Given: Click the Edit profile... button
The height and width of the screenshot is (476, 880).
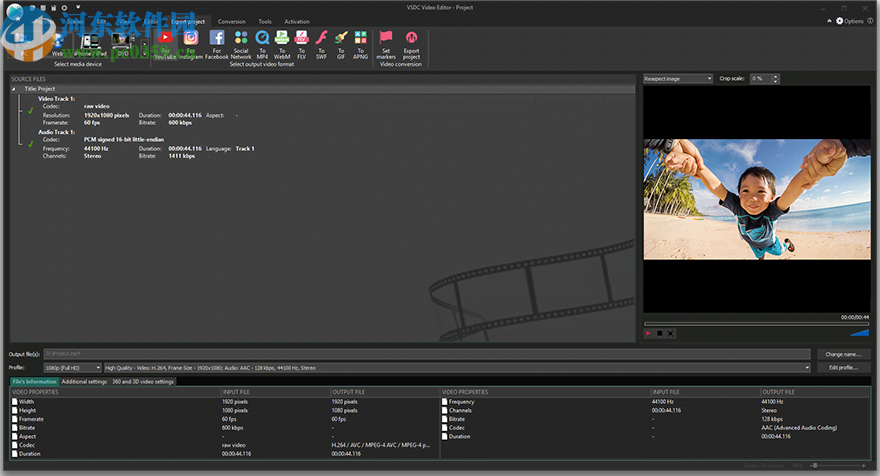Looking at the screenshot, I should tap(843, 368).
